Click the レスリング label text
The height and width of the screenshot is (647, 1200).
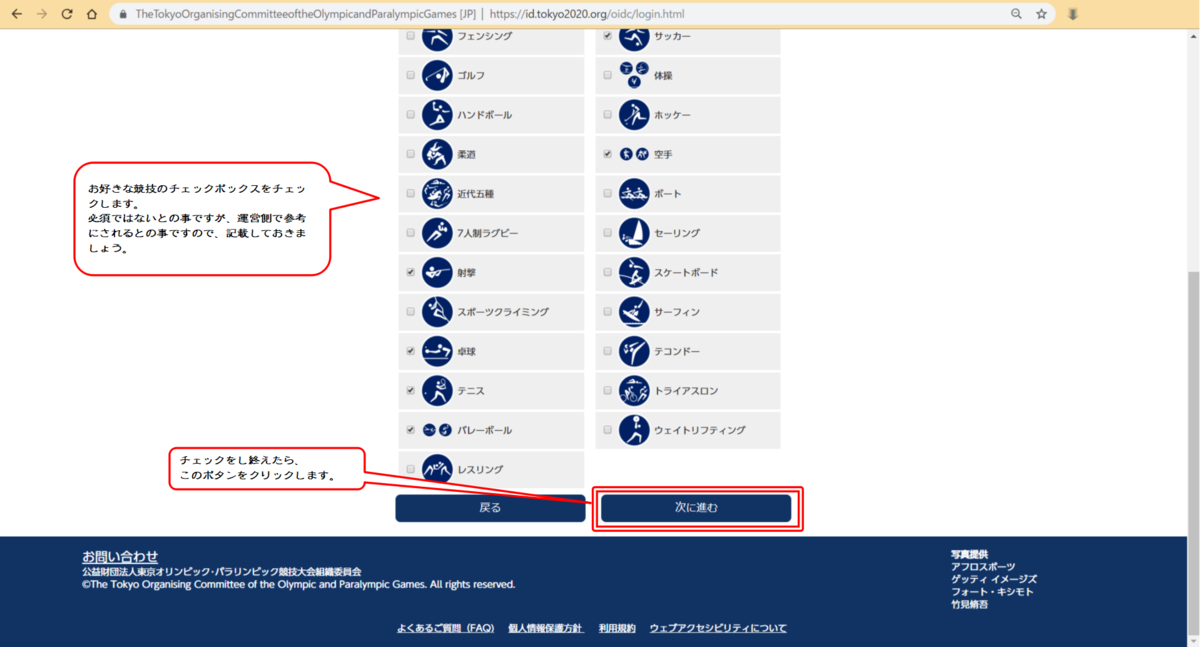(x=480, y=469)
